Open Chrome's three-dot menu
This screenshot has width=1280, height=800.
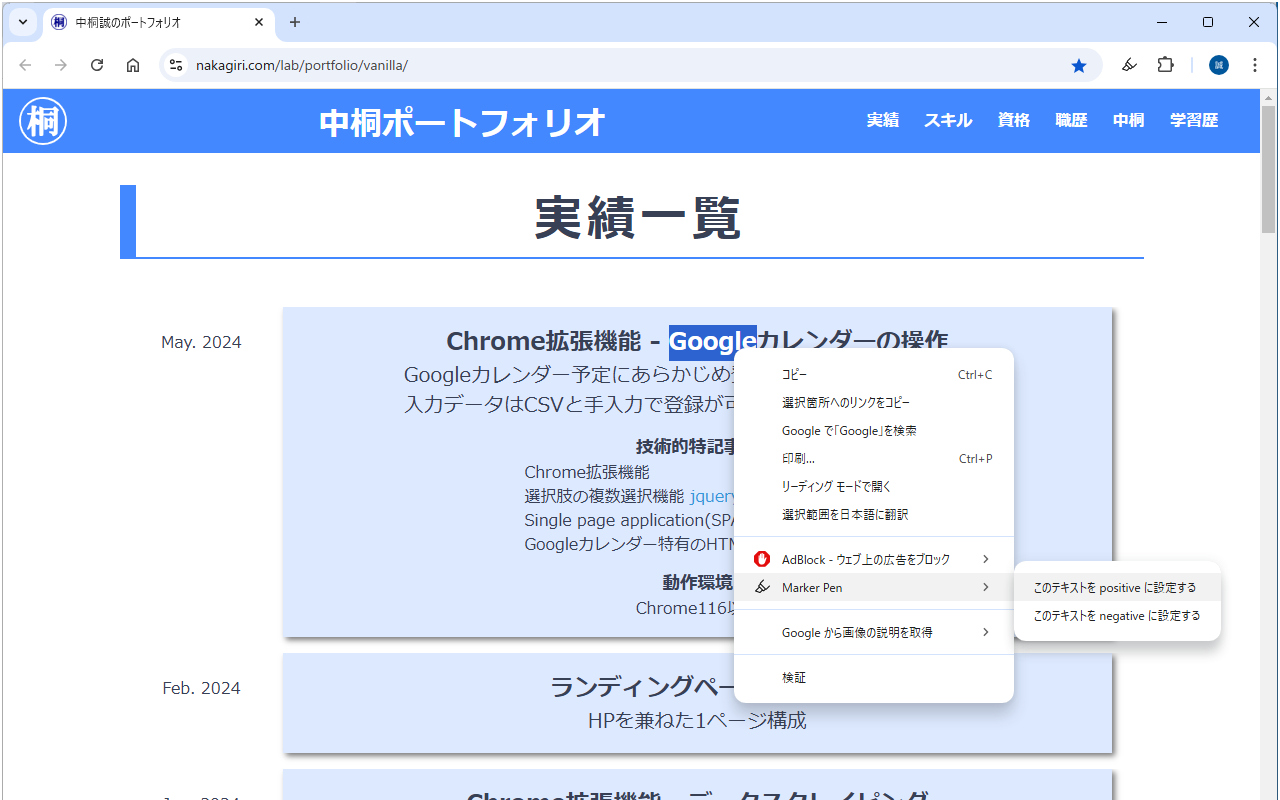coord(1255,65)
